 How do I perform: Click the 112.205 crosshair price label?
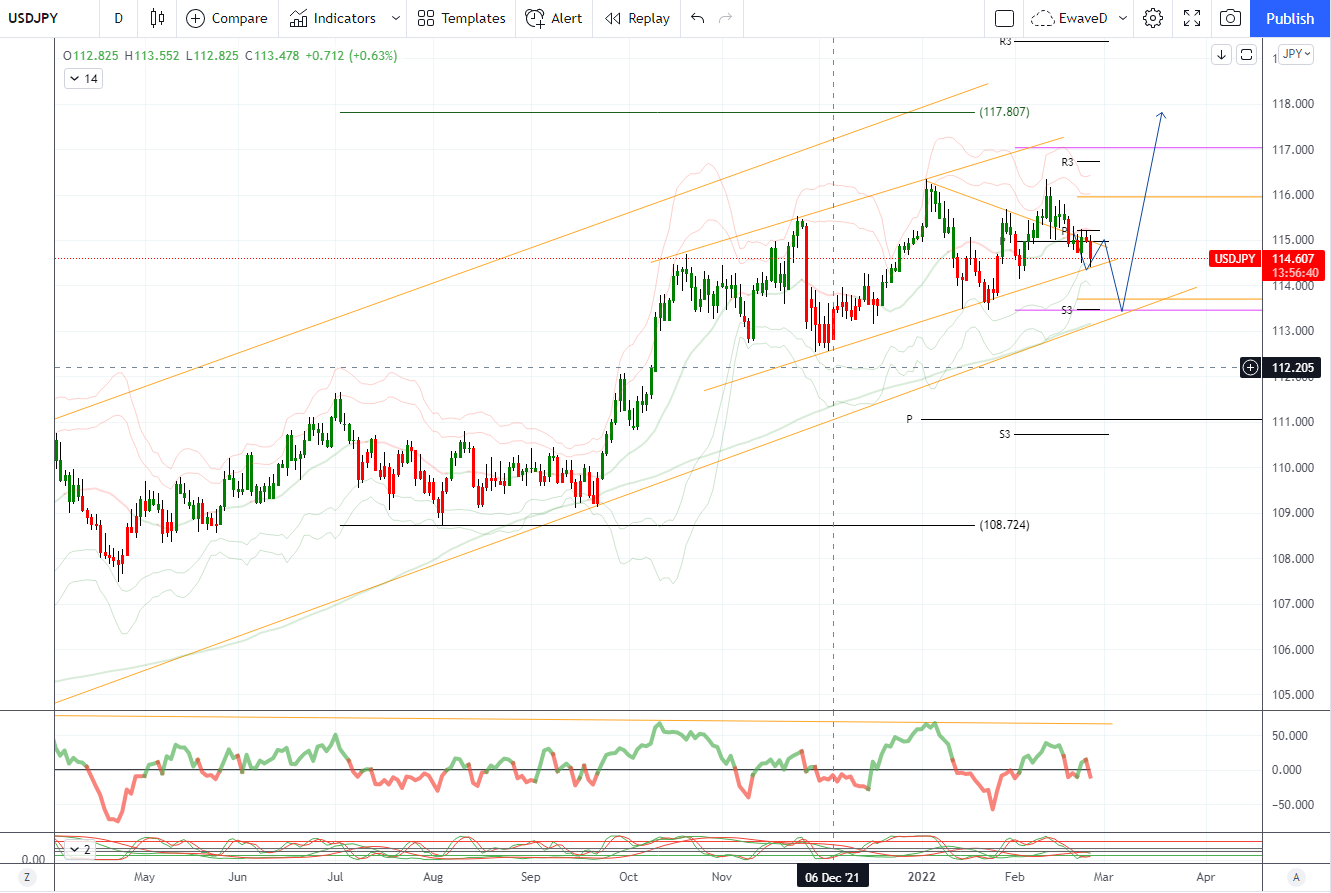click(1292, 368)
